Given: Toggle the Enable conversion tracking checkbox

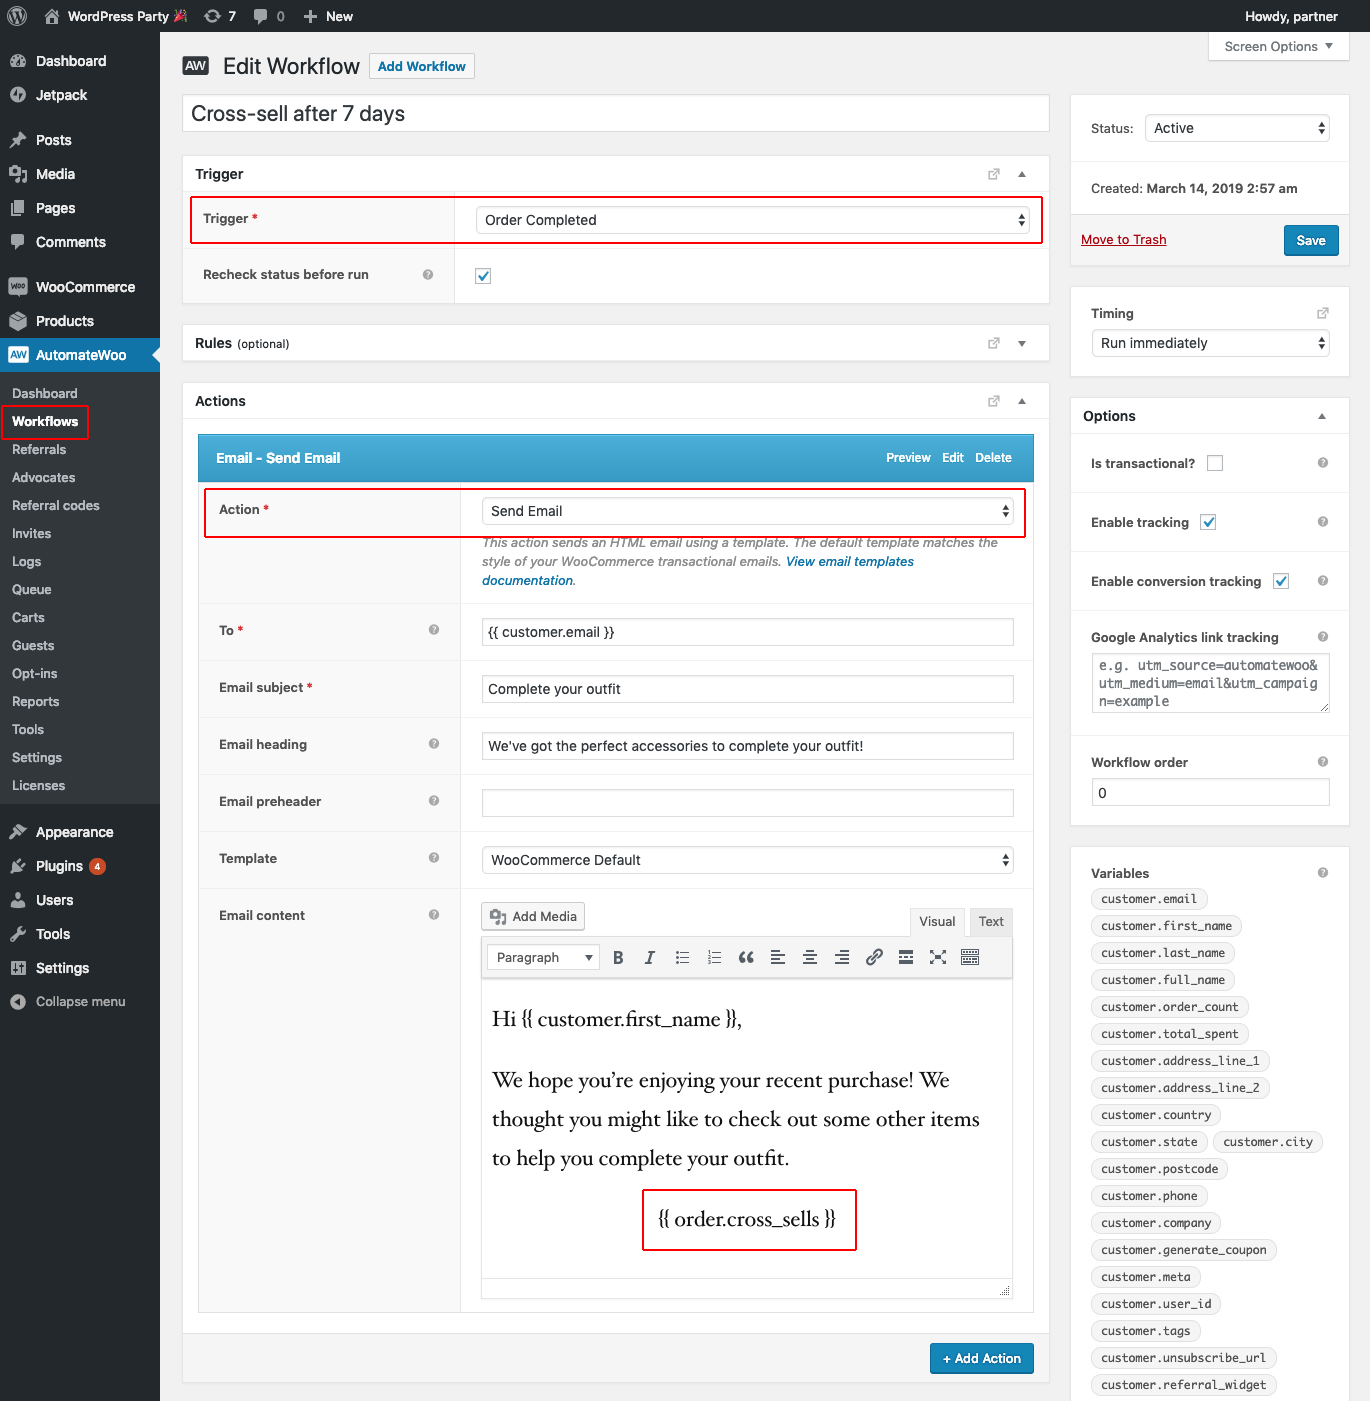Looking at the screenshot, I should pos(1281,581).
